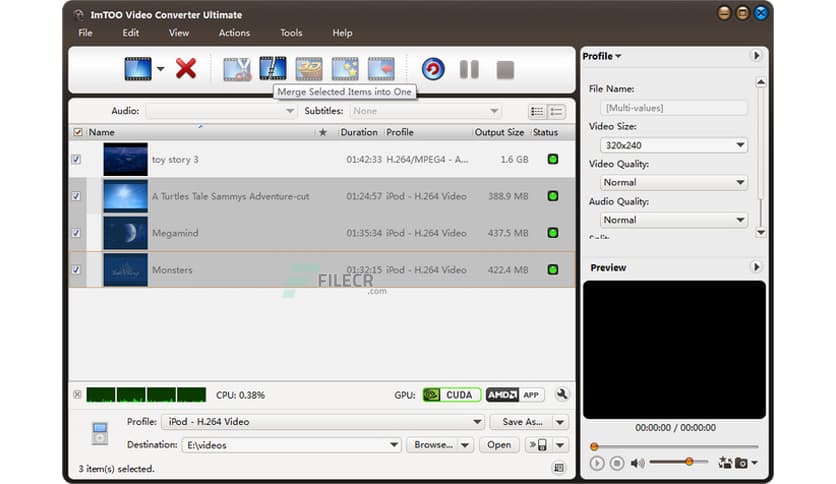Click the File Name input field
836x484 pixels.
click(x=673, y=108)
